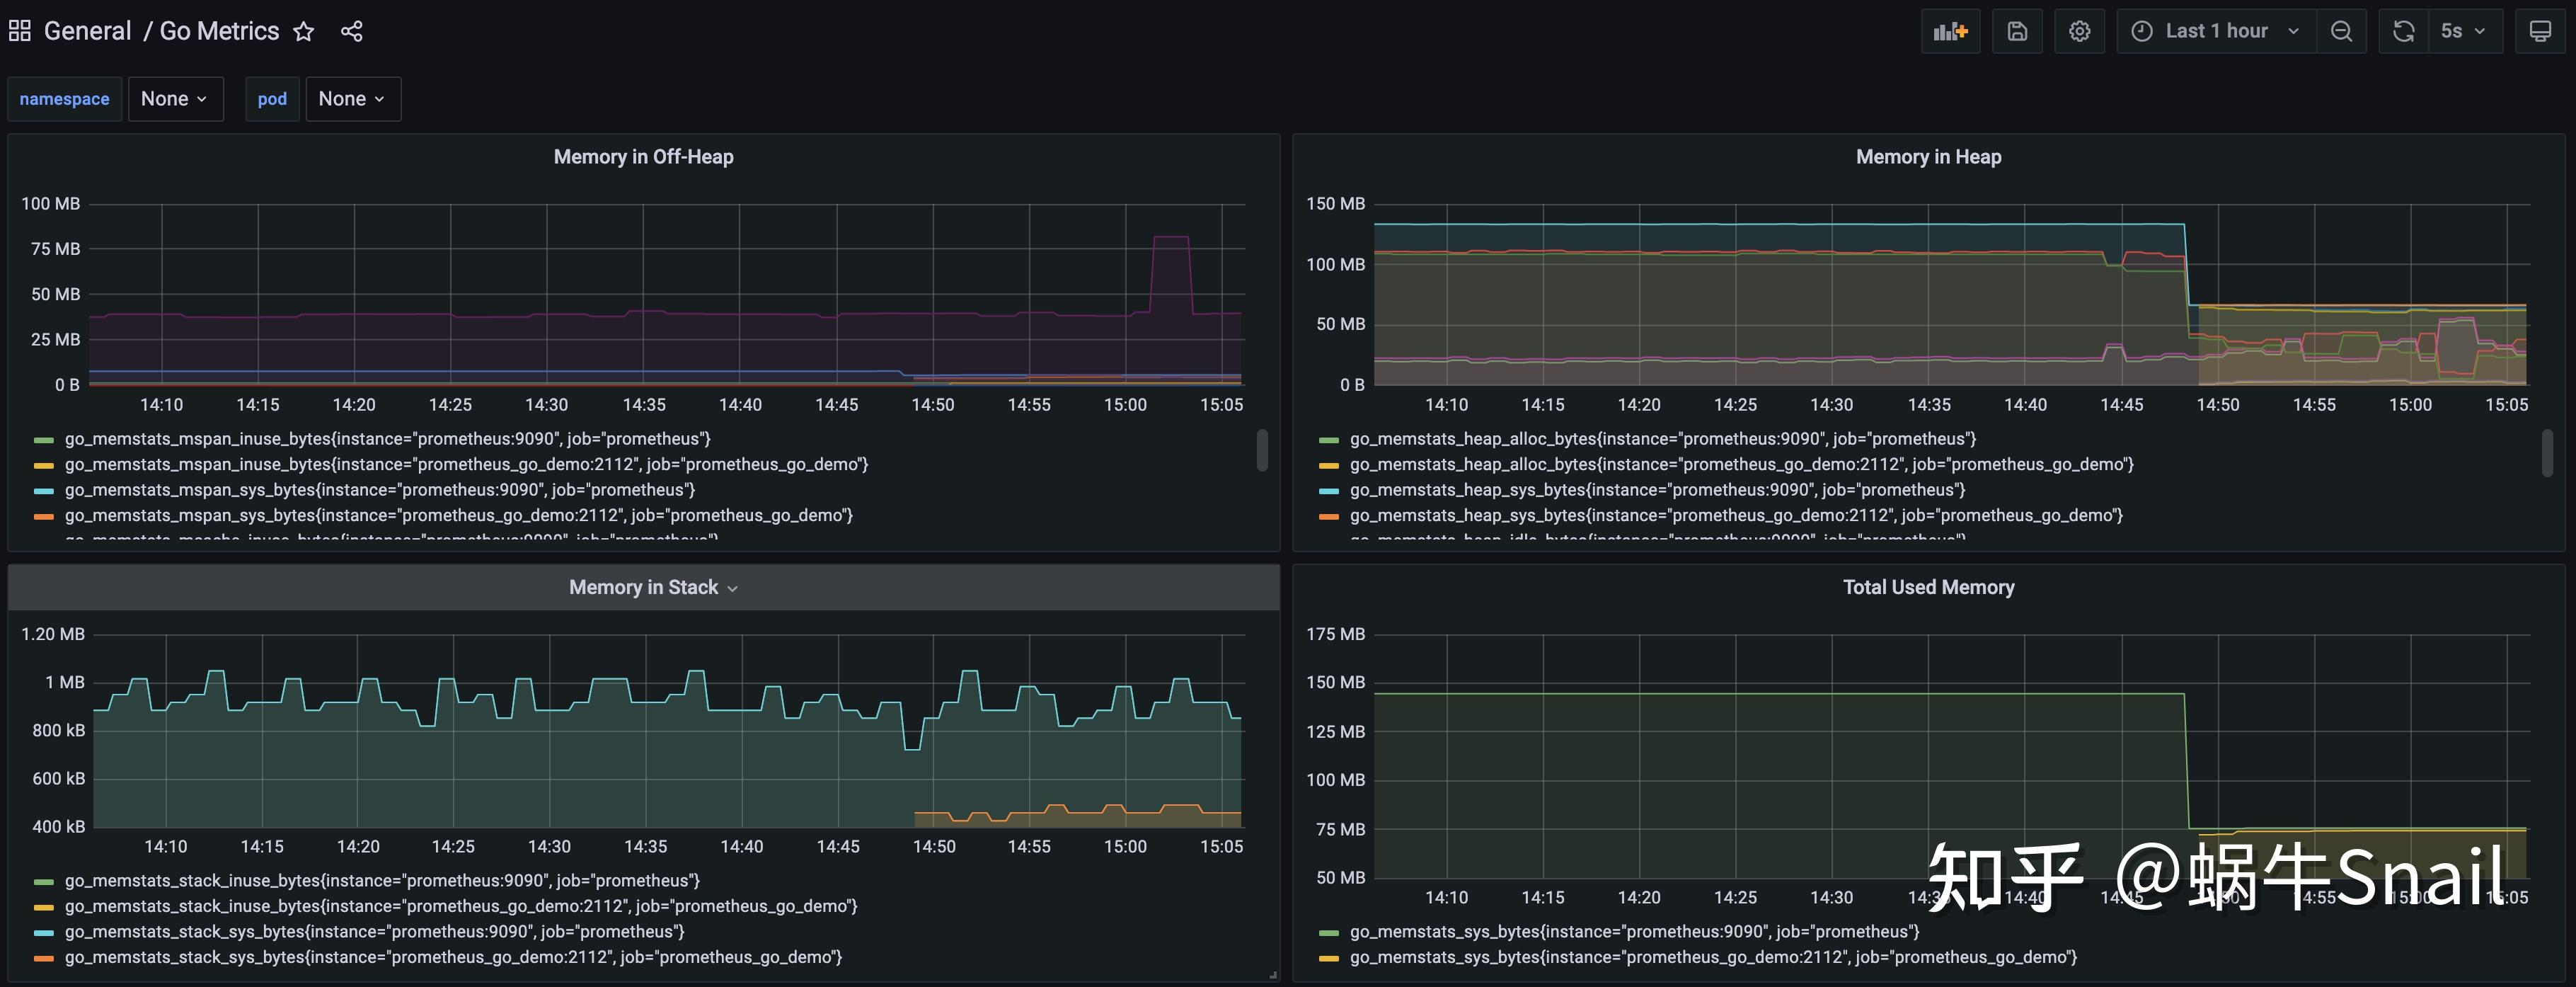Viewport: 2576px width, 987px height.
Task: Open the namespace None dropdown
Action: 176,98
